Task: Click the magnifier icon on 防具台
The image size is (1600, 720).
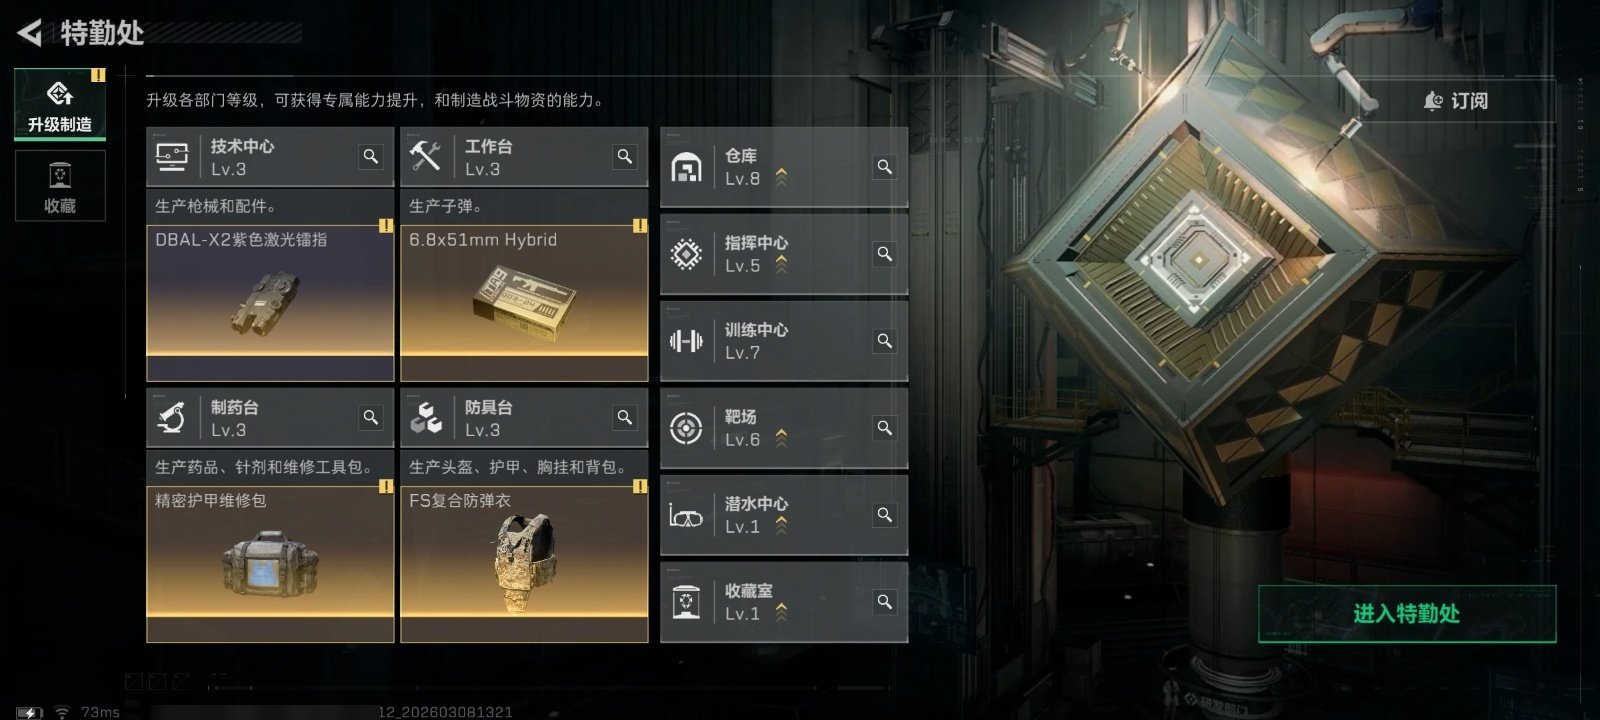Action: pos(625,418)
